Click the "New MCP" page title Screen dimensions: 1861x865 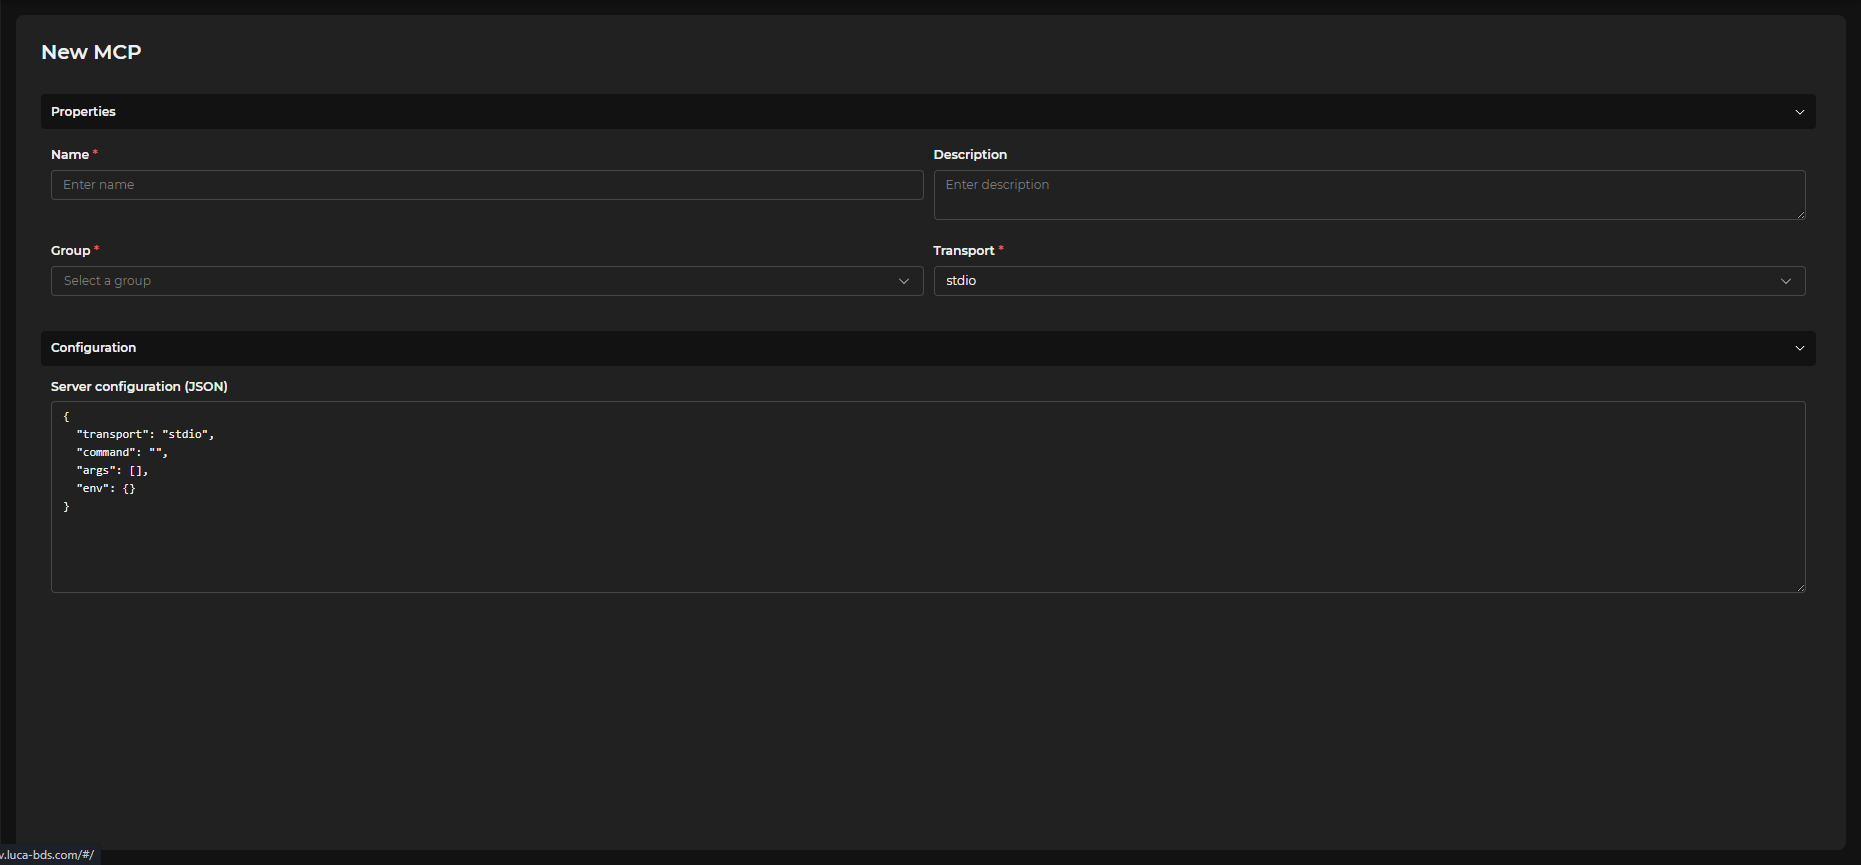(x=91, y=52)
